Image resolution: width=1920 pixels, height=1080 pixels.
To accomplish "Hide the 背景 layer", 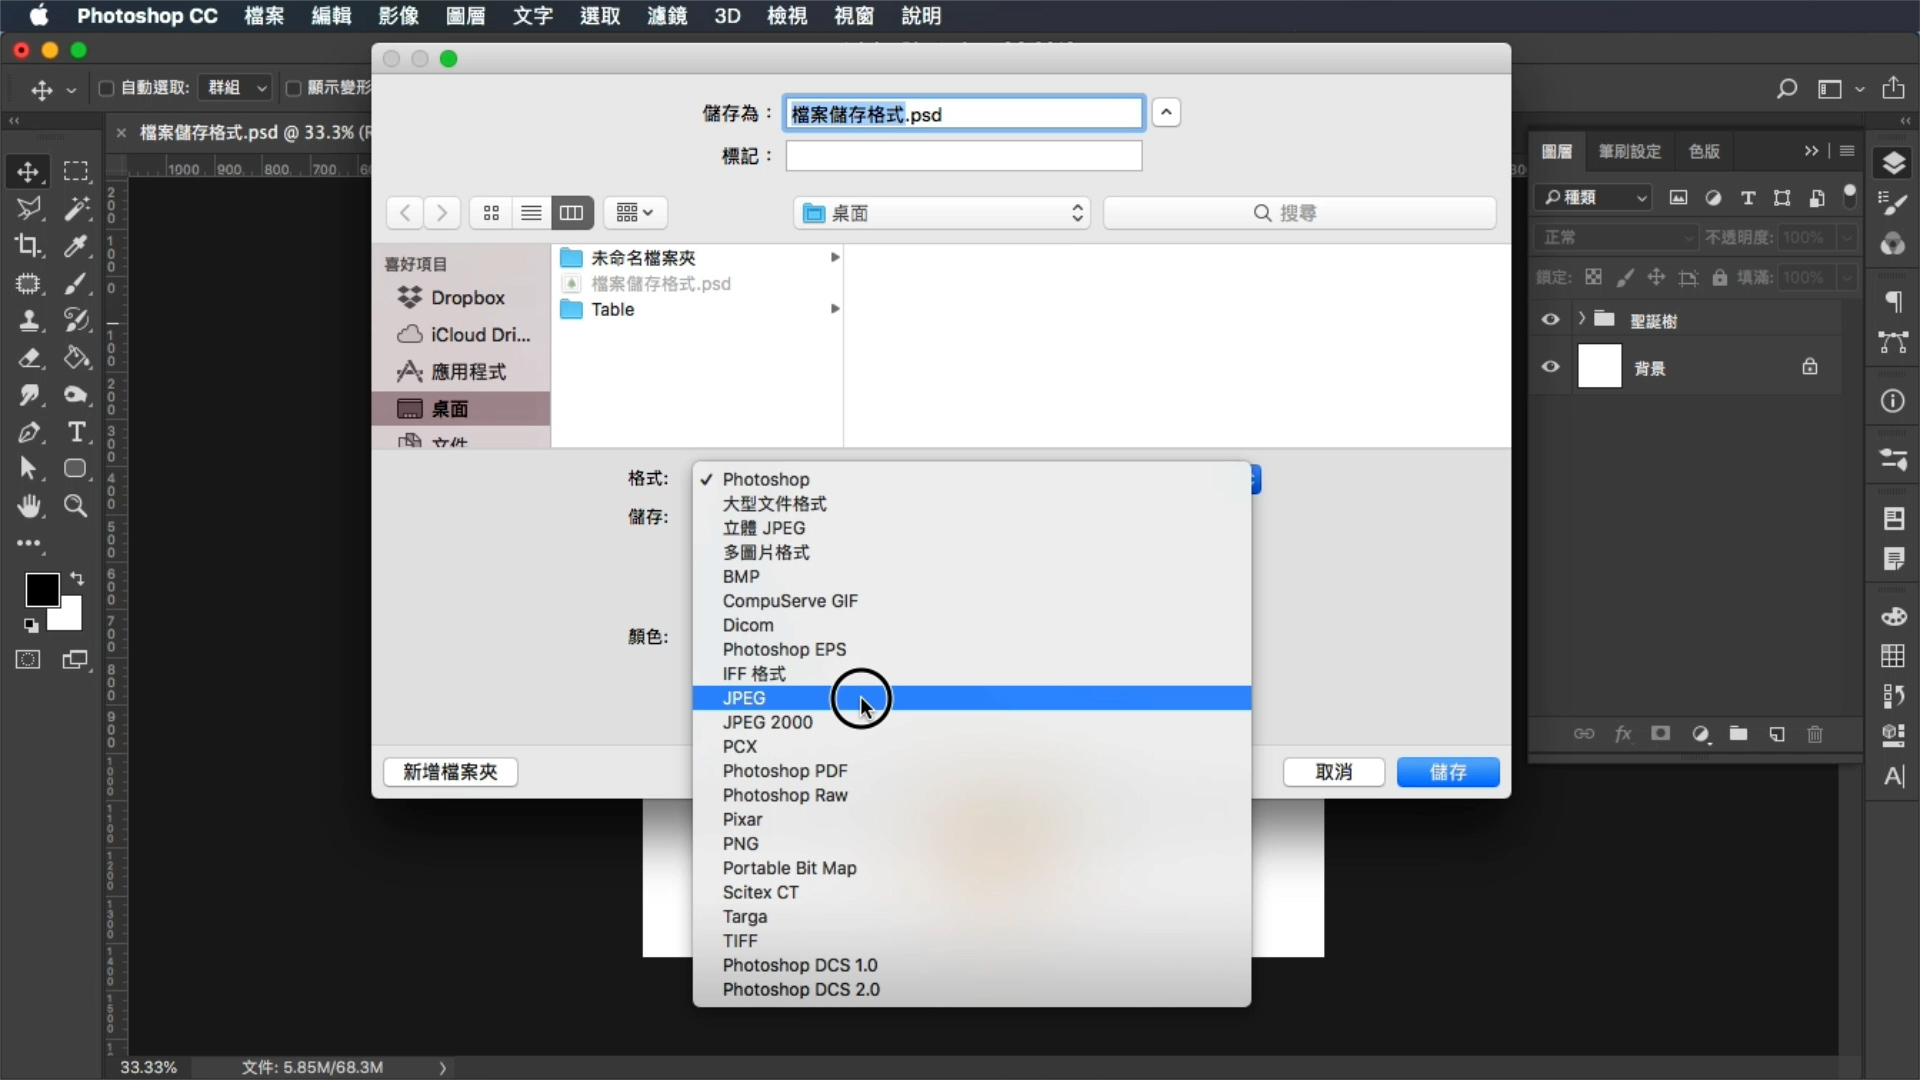I will (1550, 367).
